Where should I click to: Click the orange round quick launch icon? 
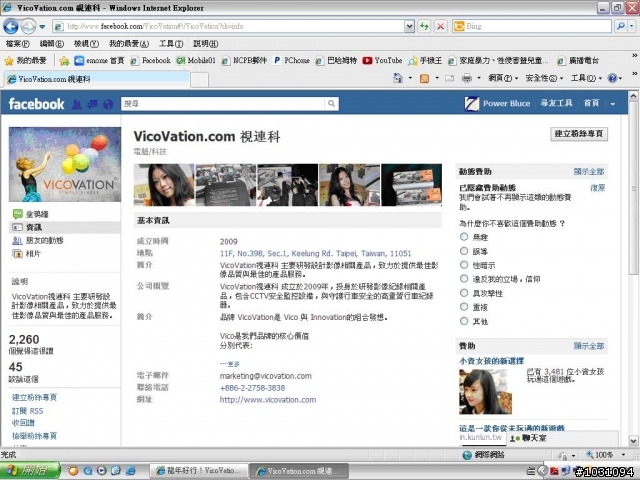tap(73, 471)
